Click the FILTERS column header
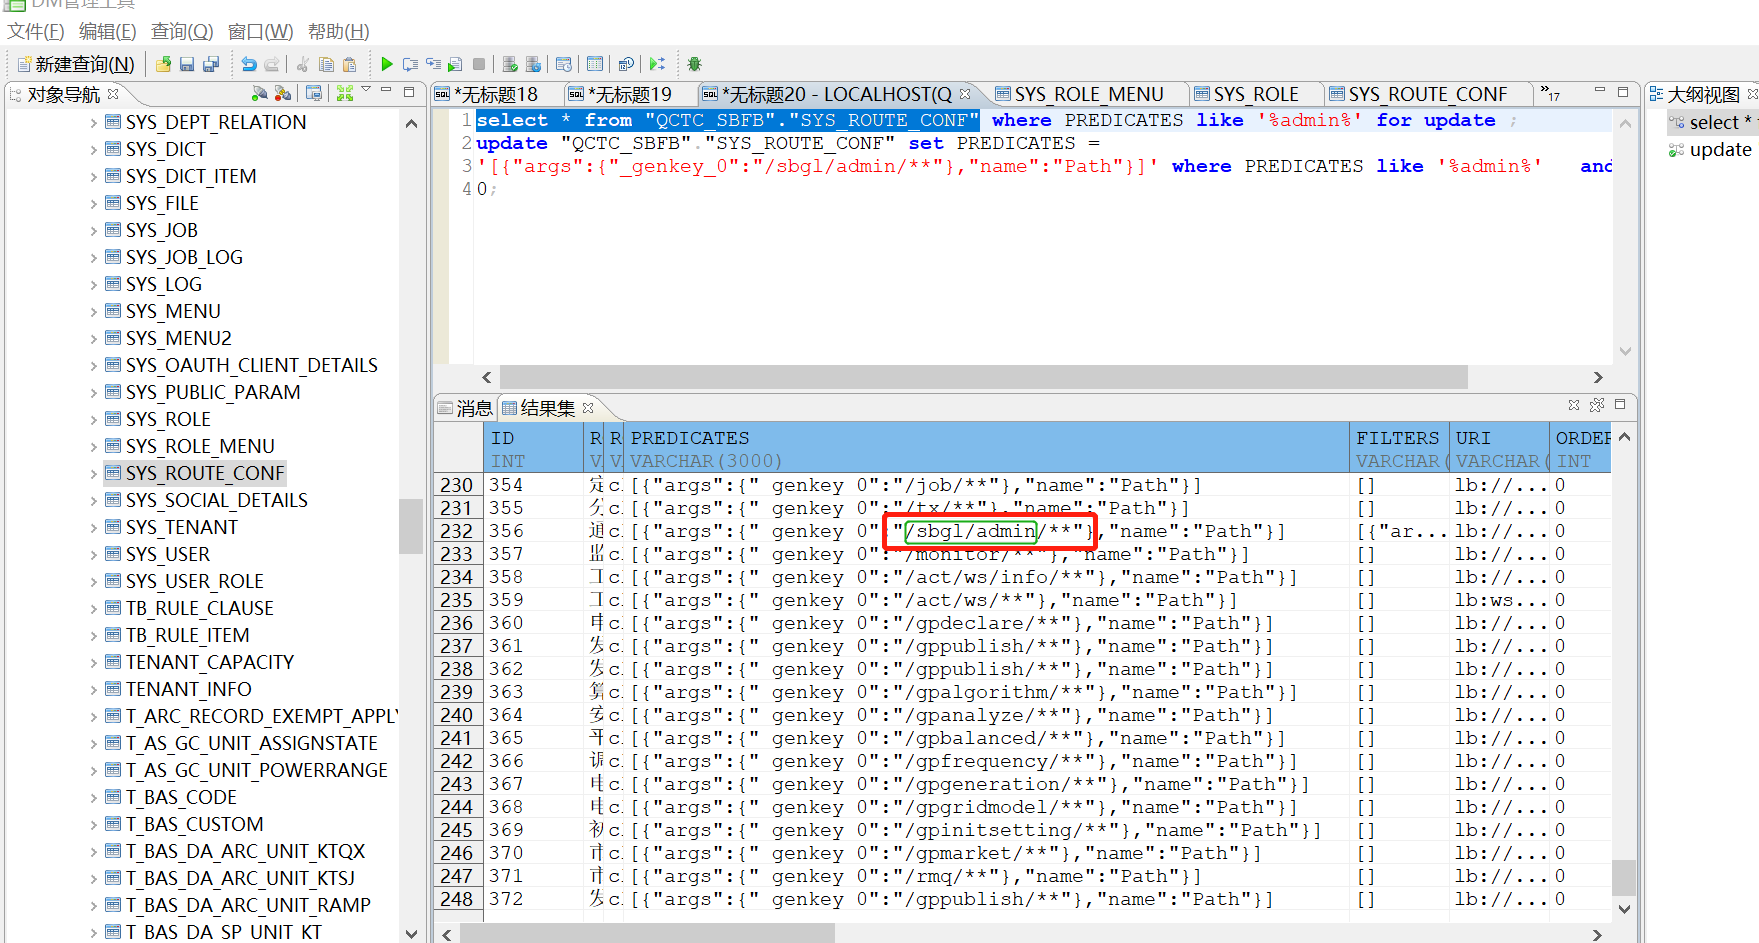Viewport: 1759px width, 943px height. pos(1399,448)
